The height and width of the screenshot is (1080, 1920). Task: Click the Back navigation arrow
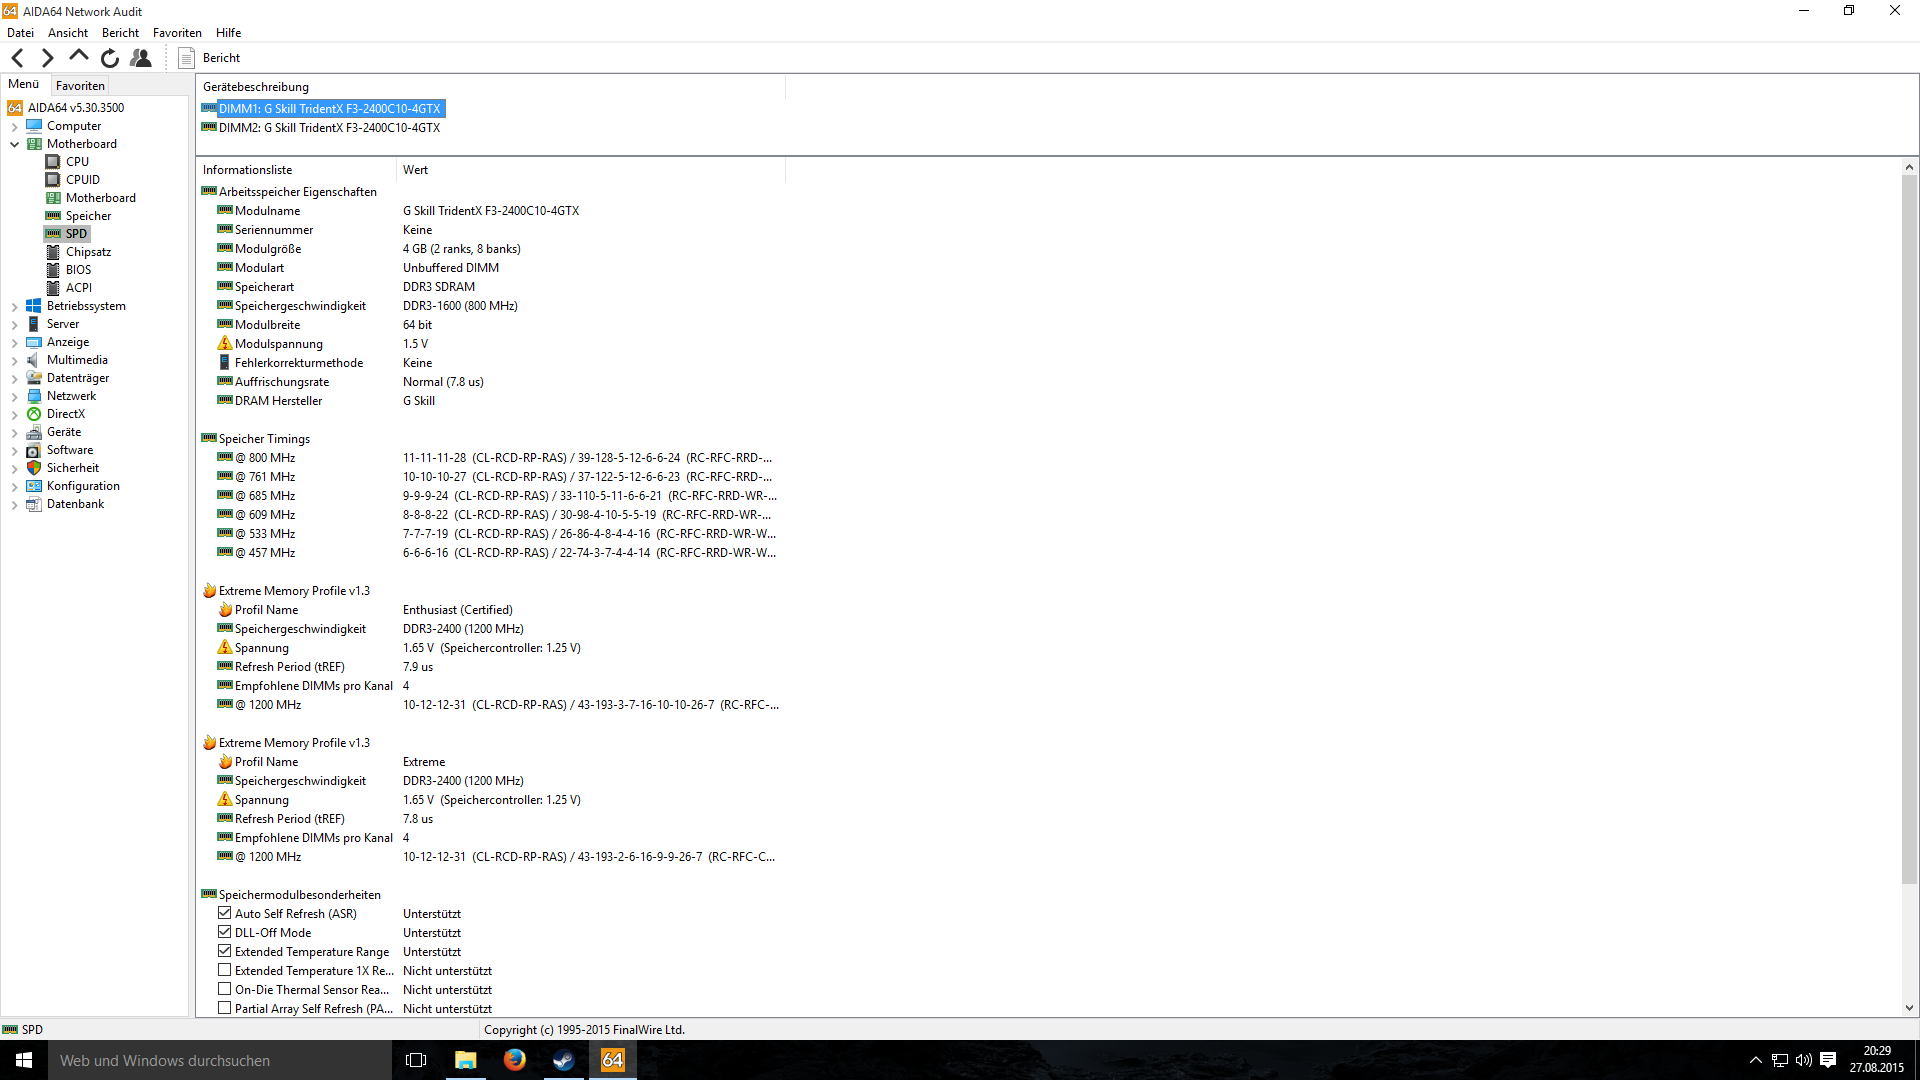pos(18,58)
